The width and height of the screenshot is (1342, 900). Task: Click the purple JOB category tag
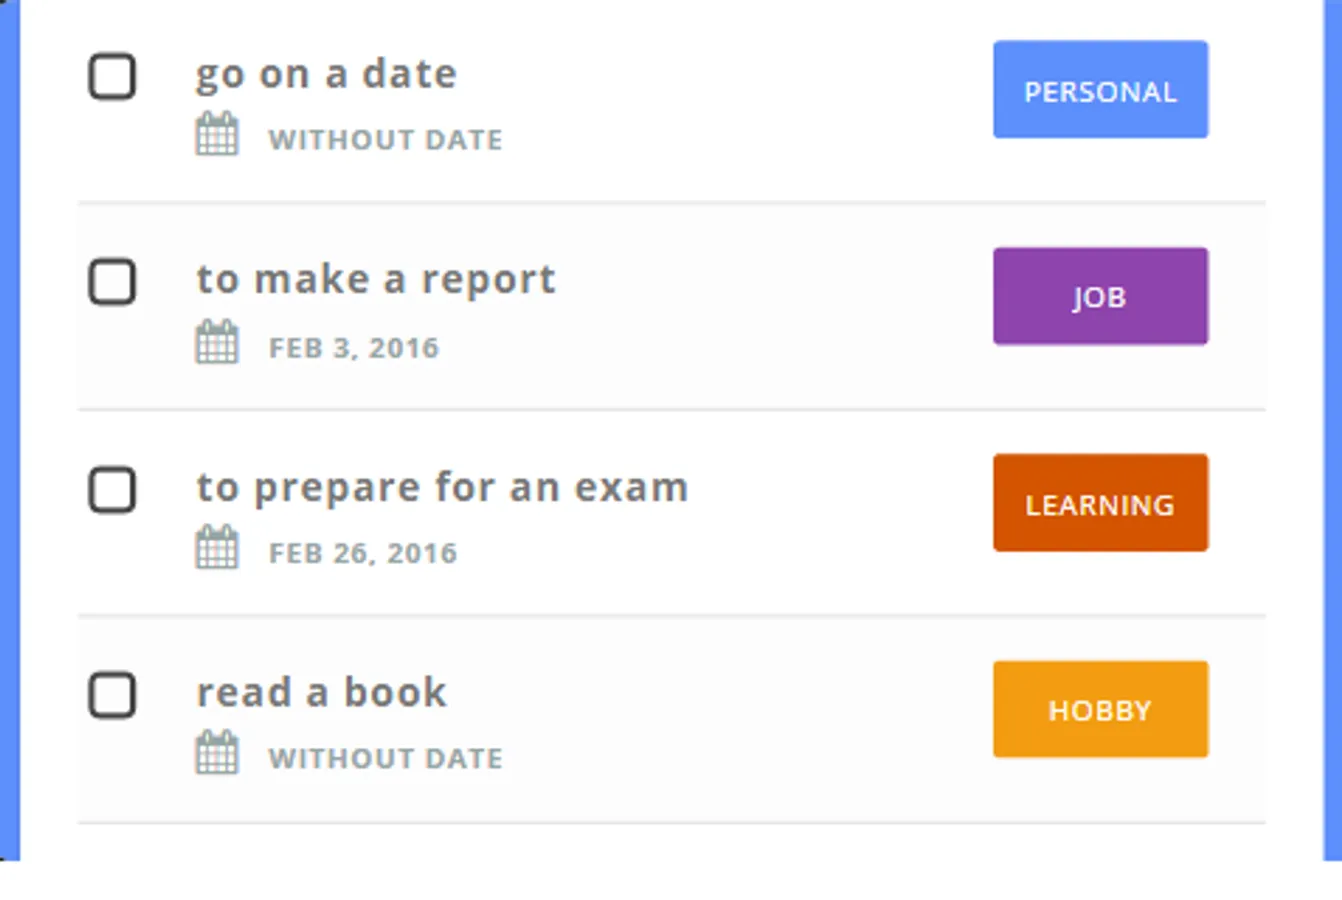pyautogui.click(x=1100, y=296)
